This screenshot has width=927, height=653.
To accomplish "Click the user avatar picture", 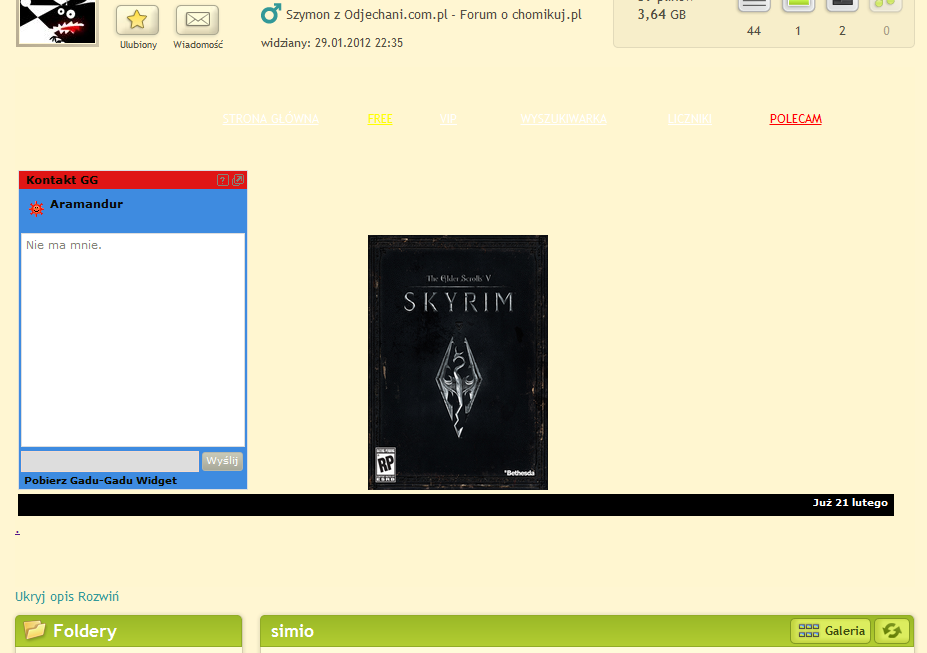I will (57, 22).
